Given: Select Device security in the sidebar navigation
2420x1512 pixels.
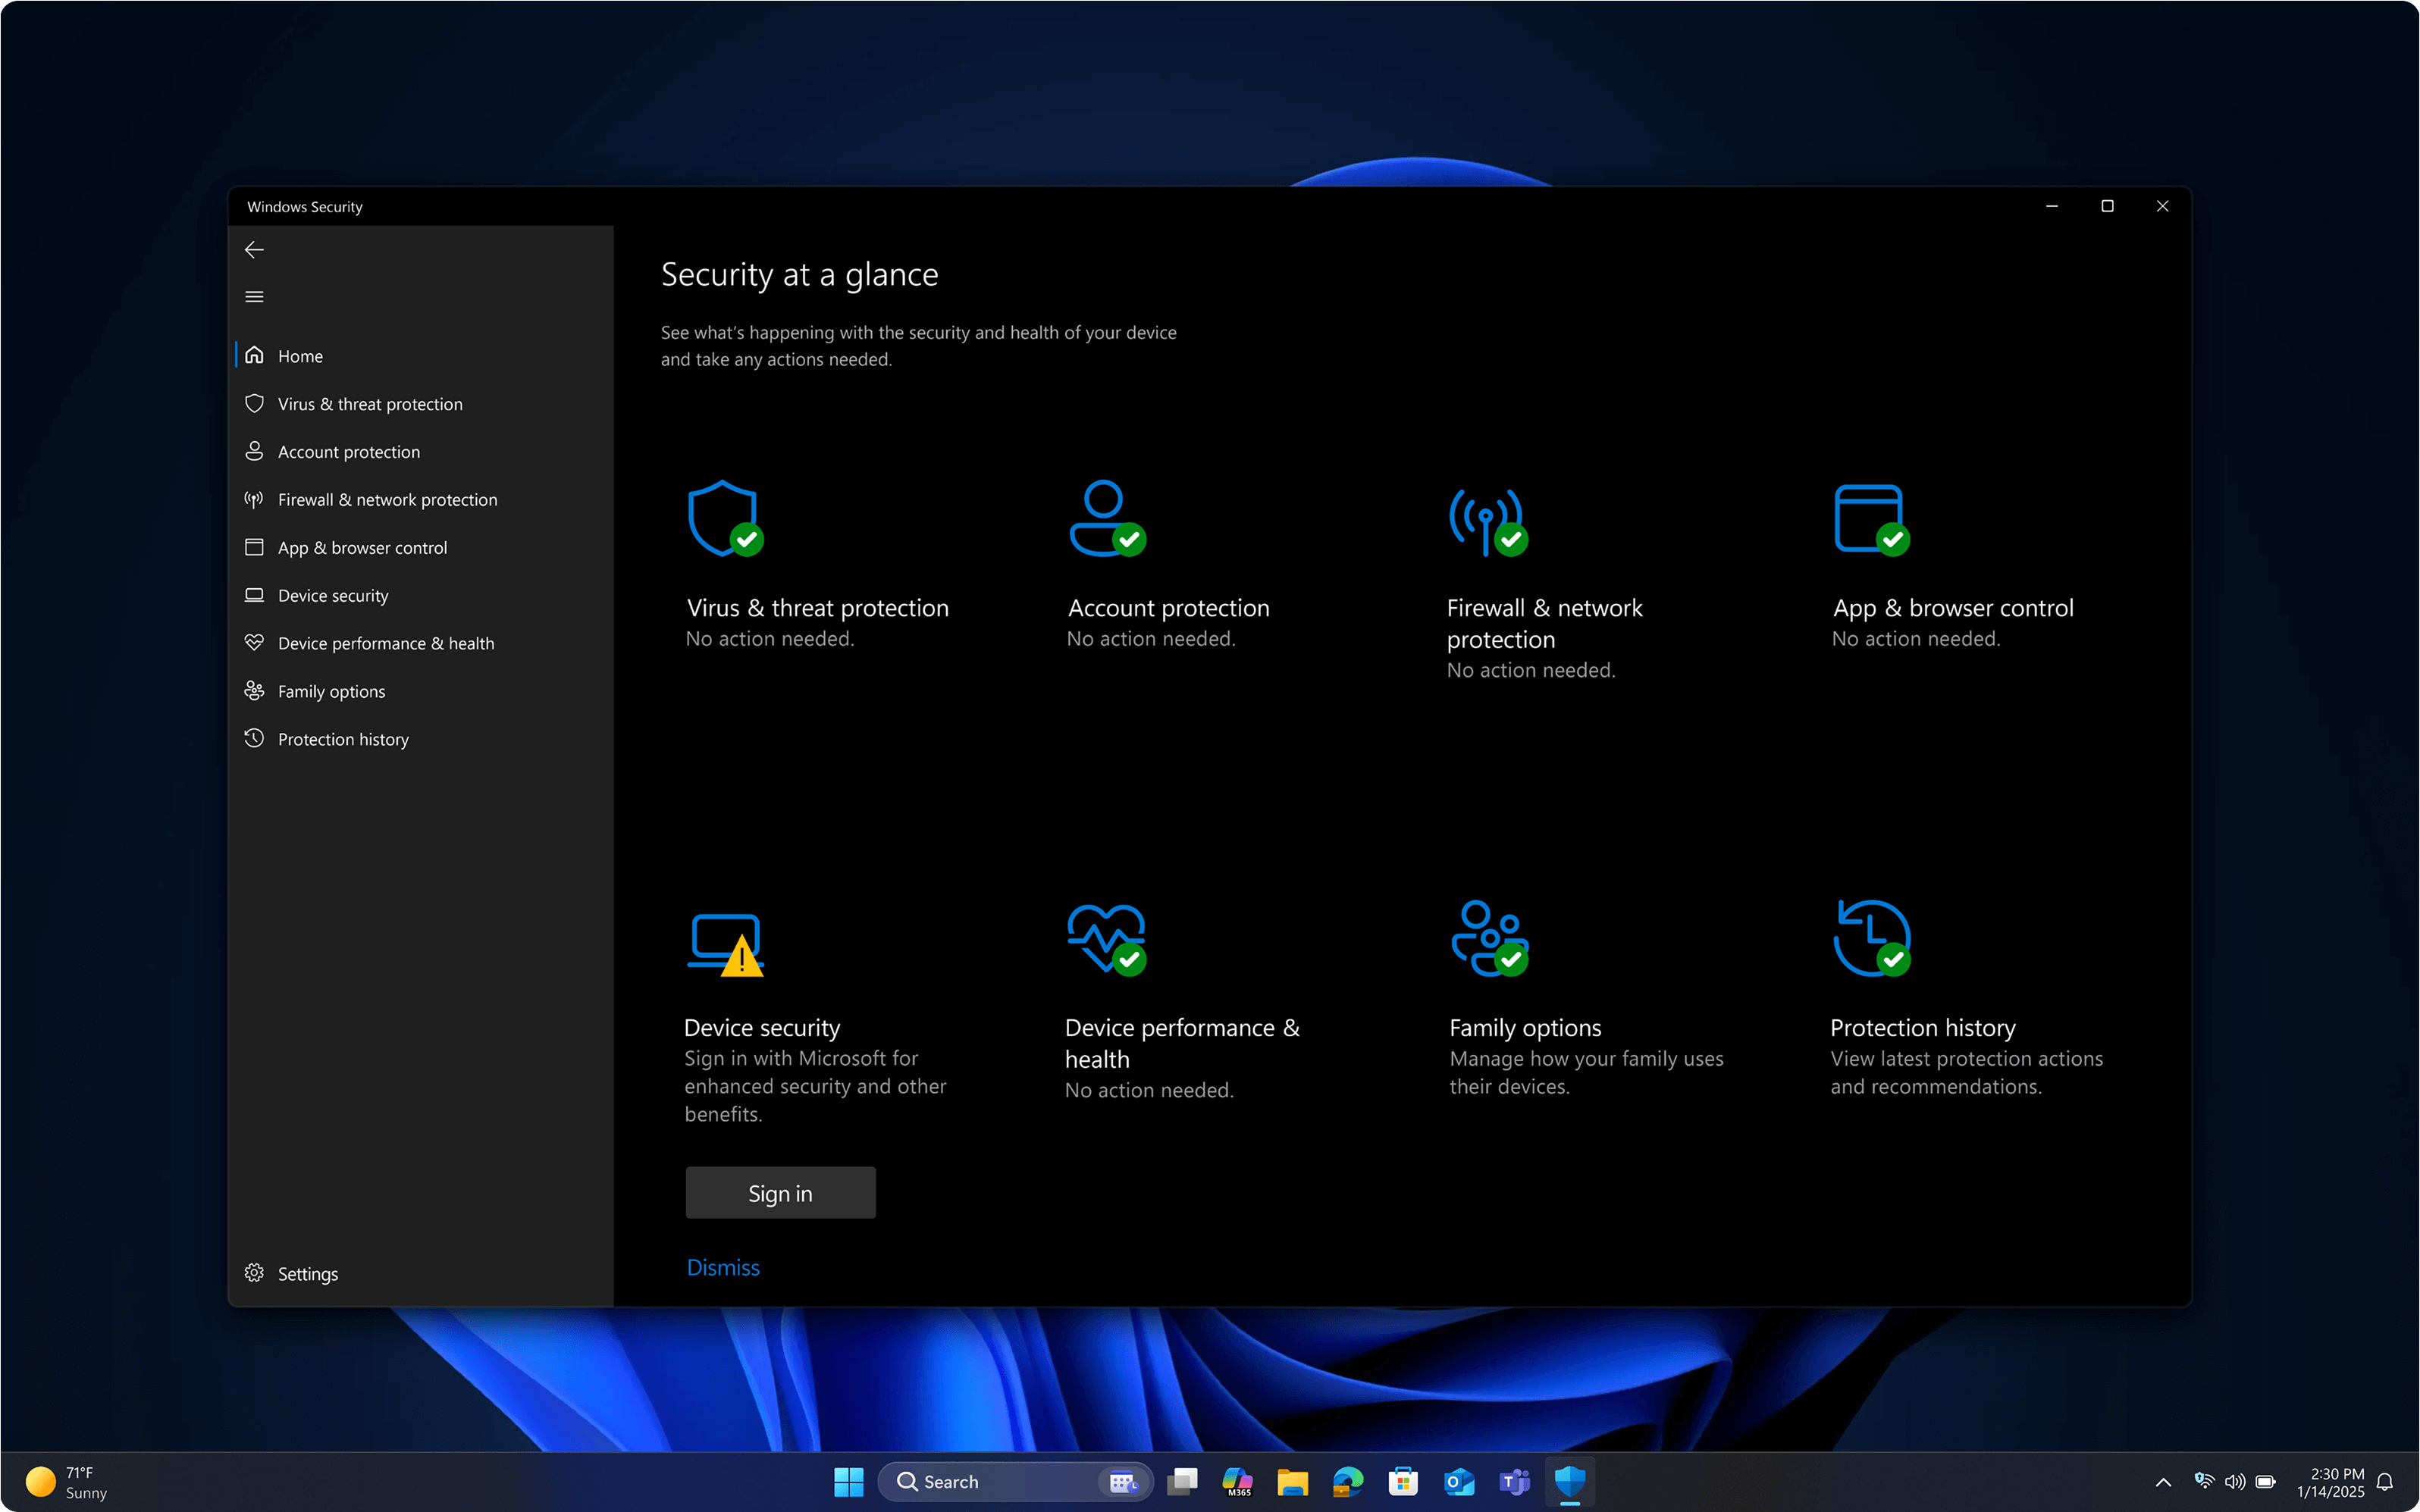Looking at the screenshot, I should 333,595.
